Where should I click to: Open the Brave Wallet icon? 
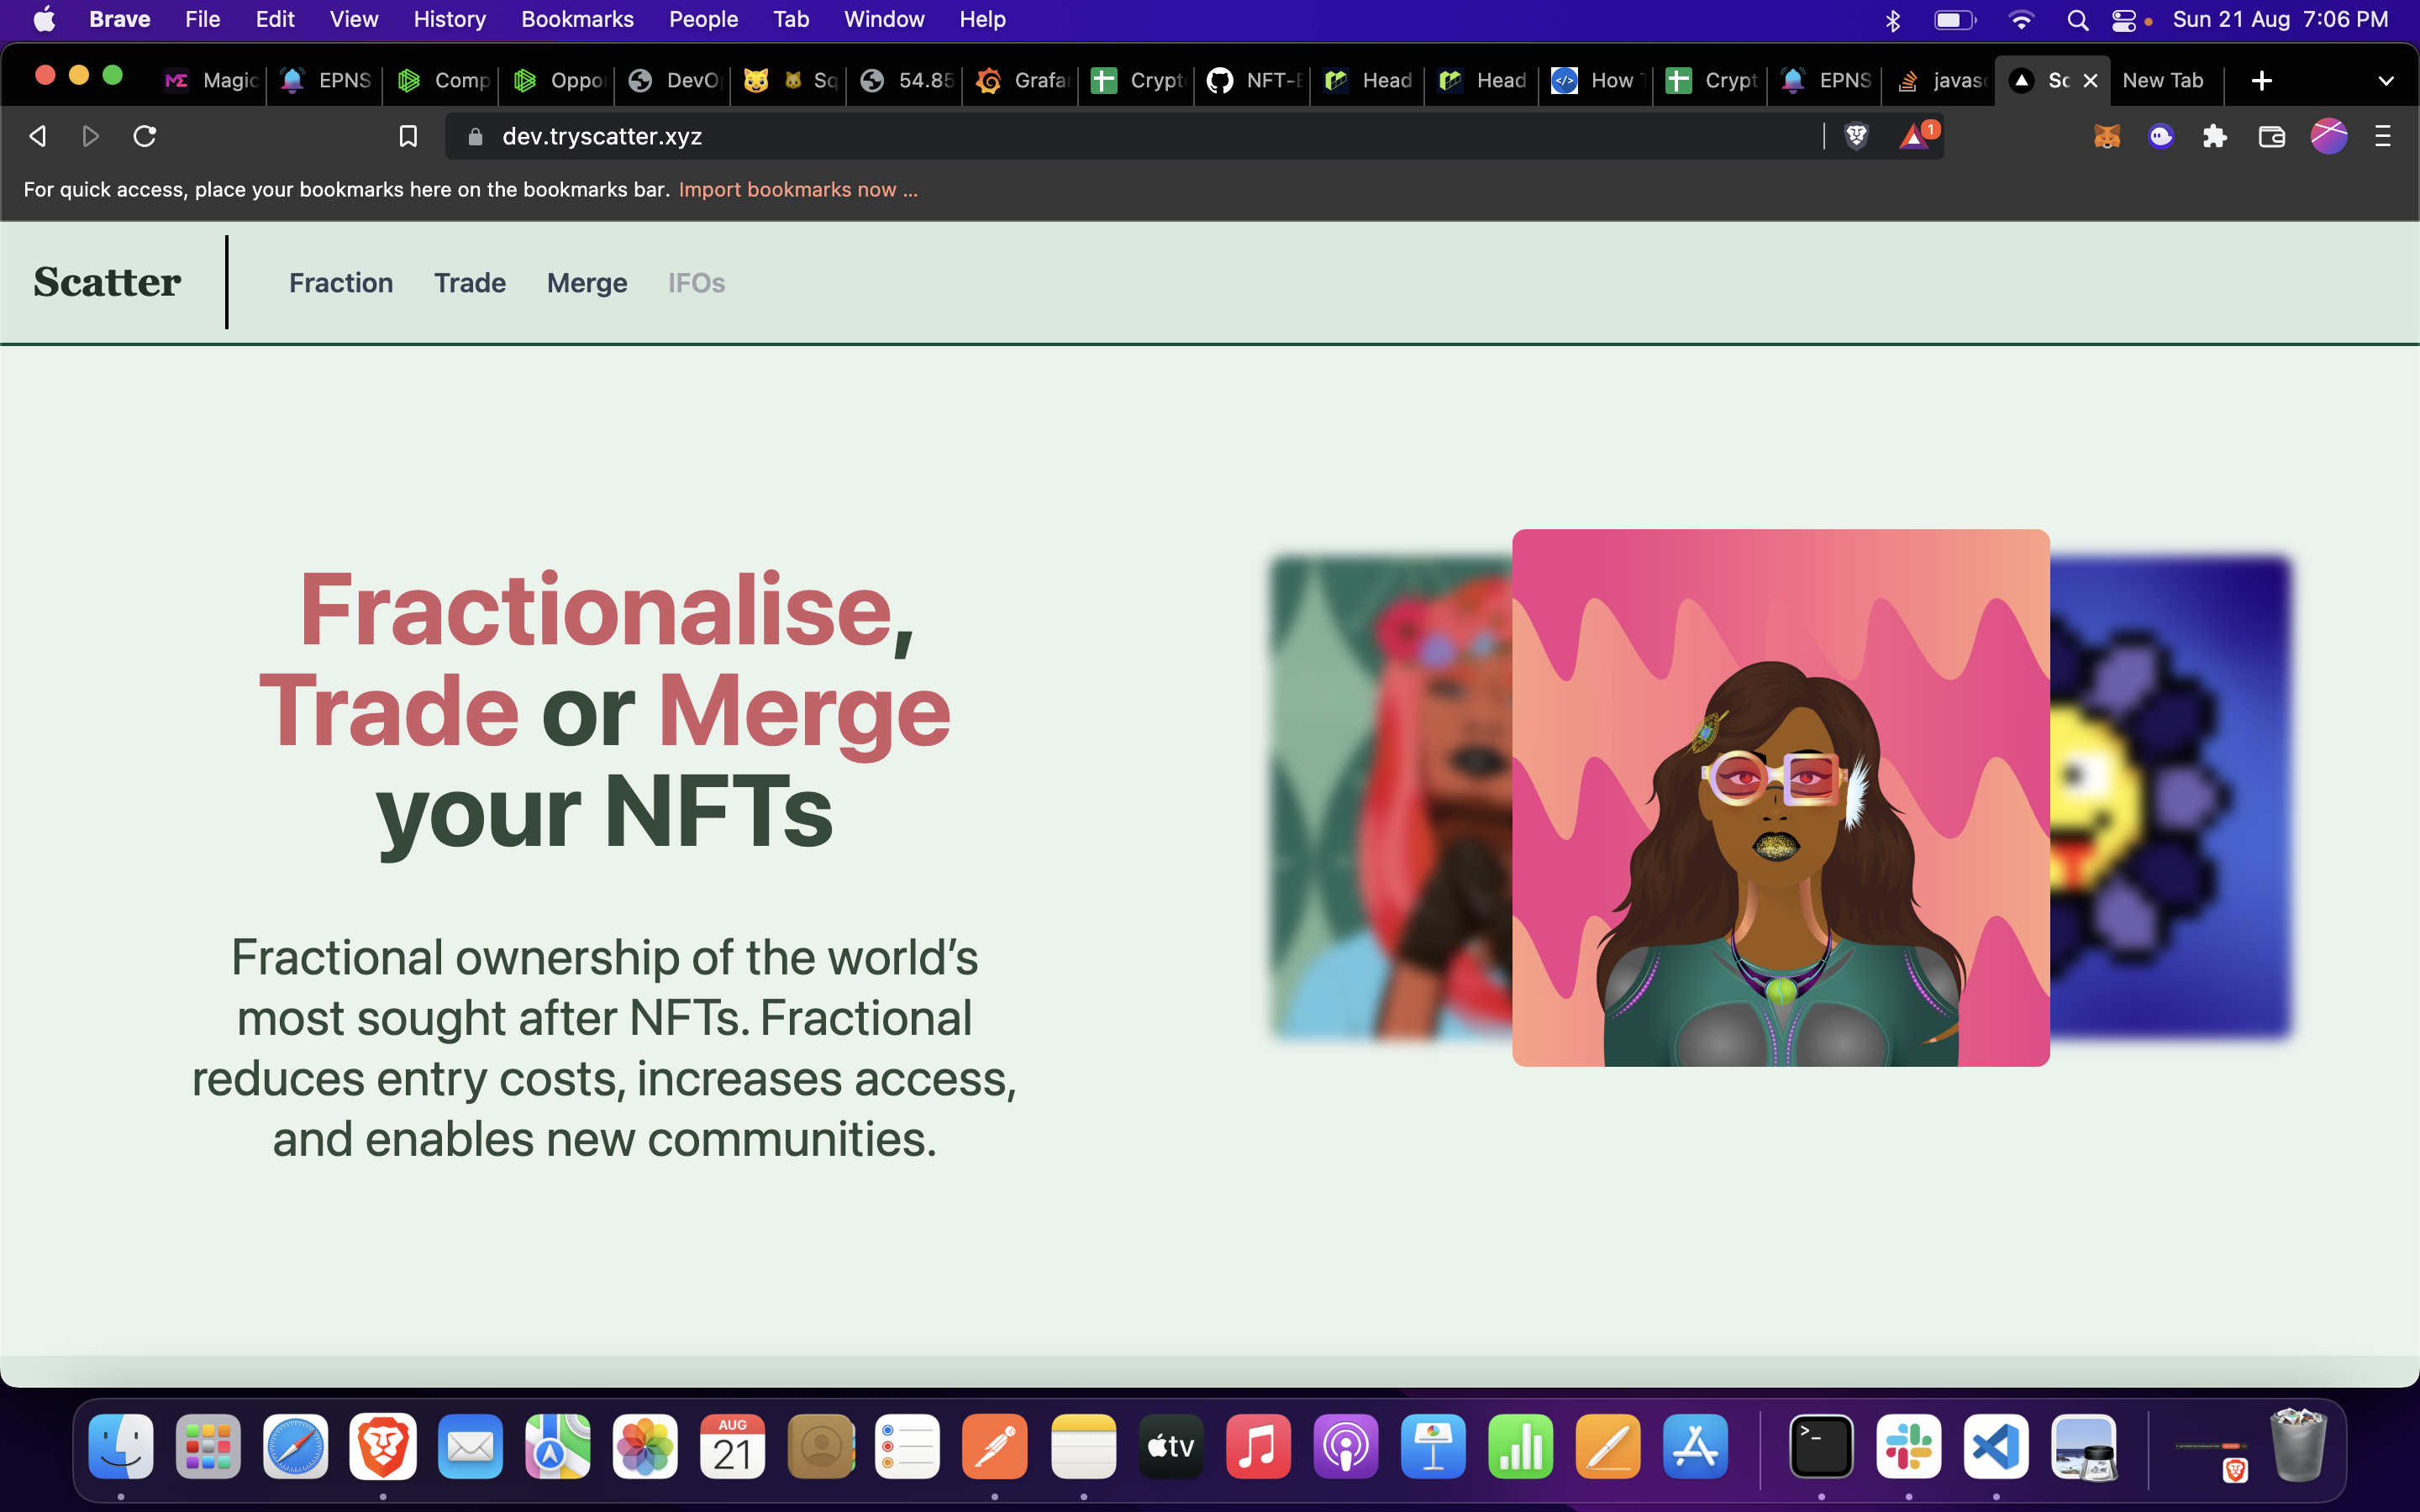2271,136
